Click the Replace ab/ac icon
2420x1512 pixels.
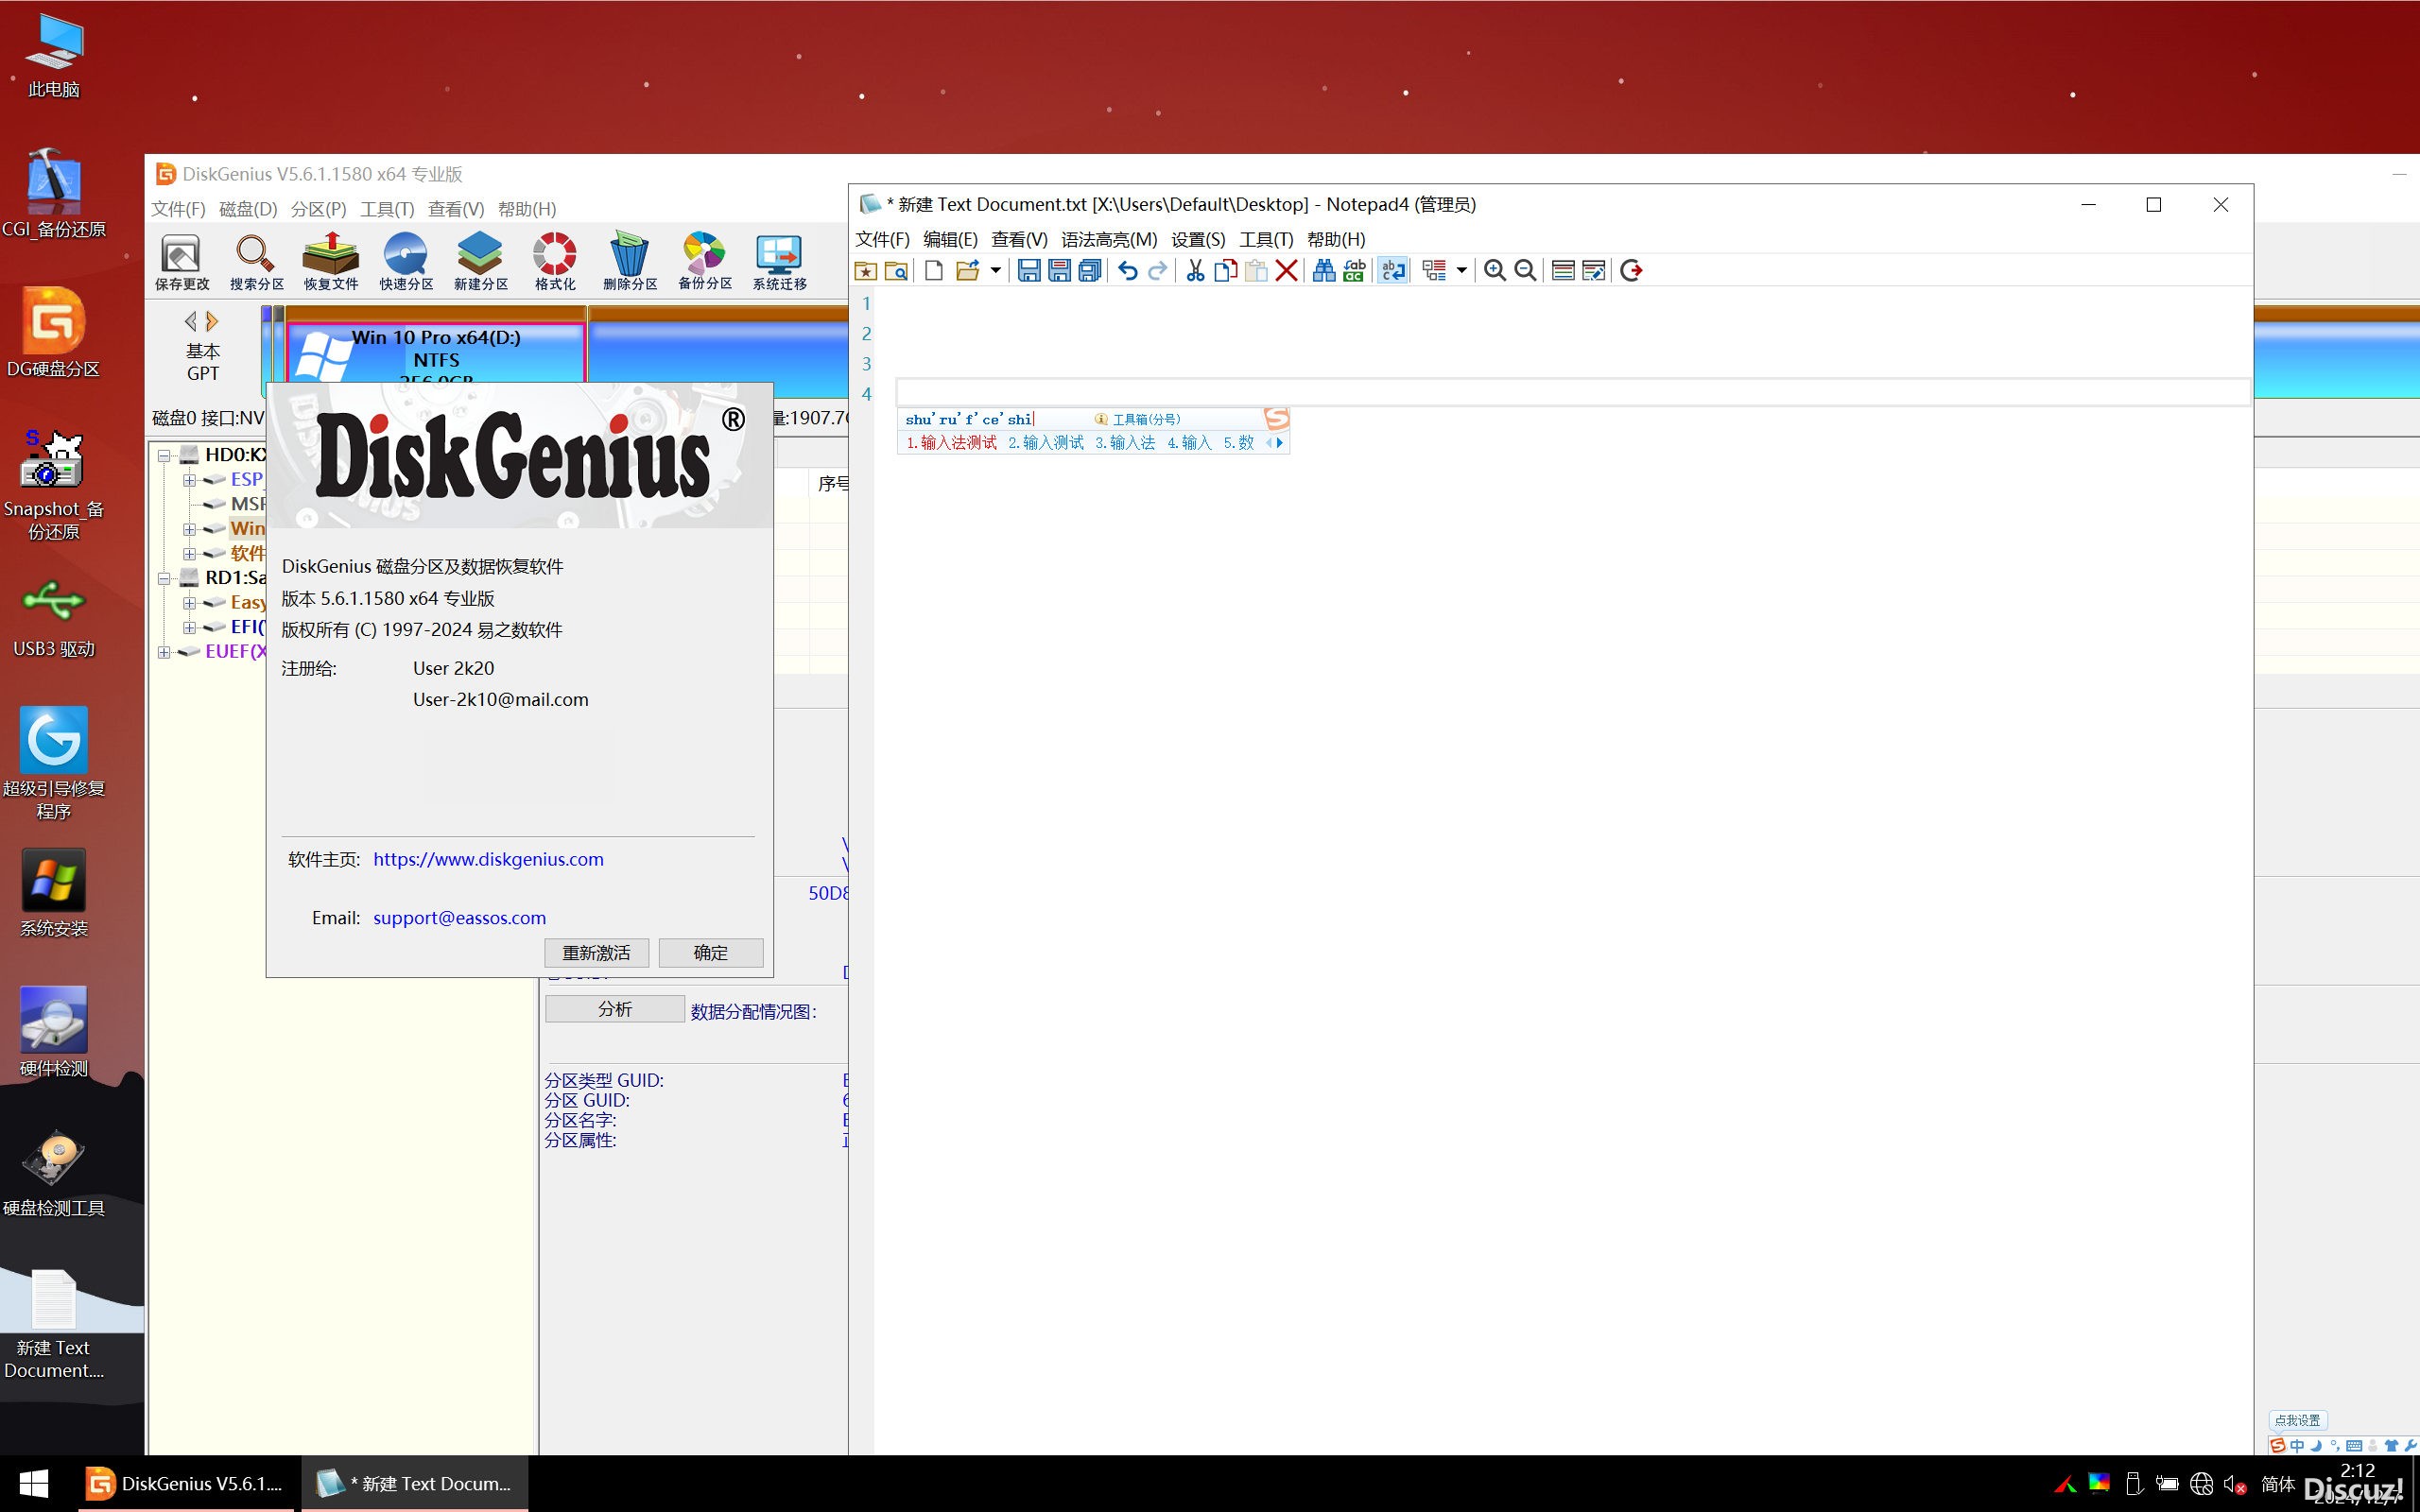1354,270
